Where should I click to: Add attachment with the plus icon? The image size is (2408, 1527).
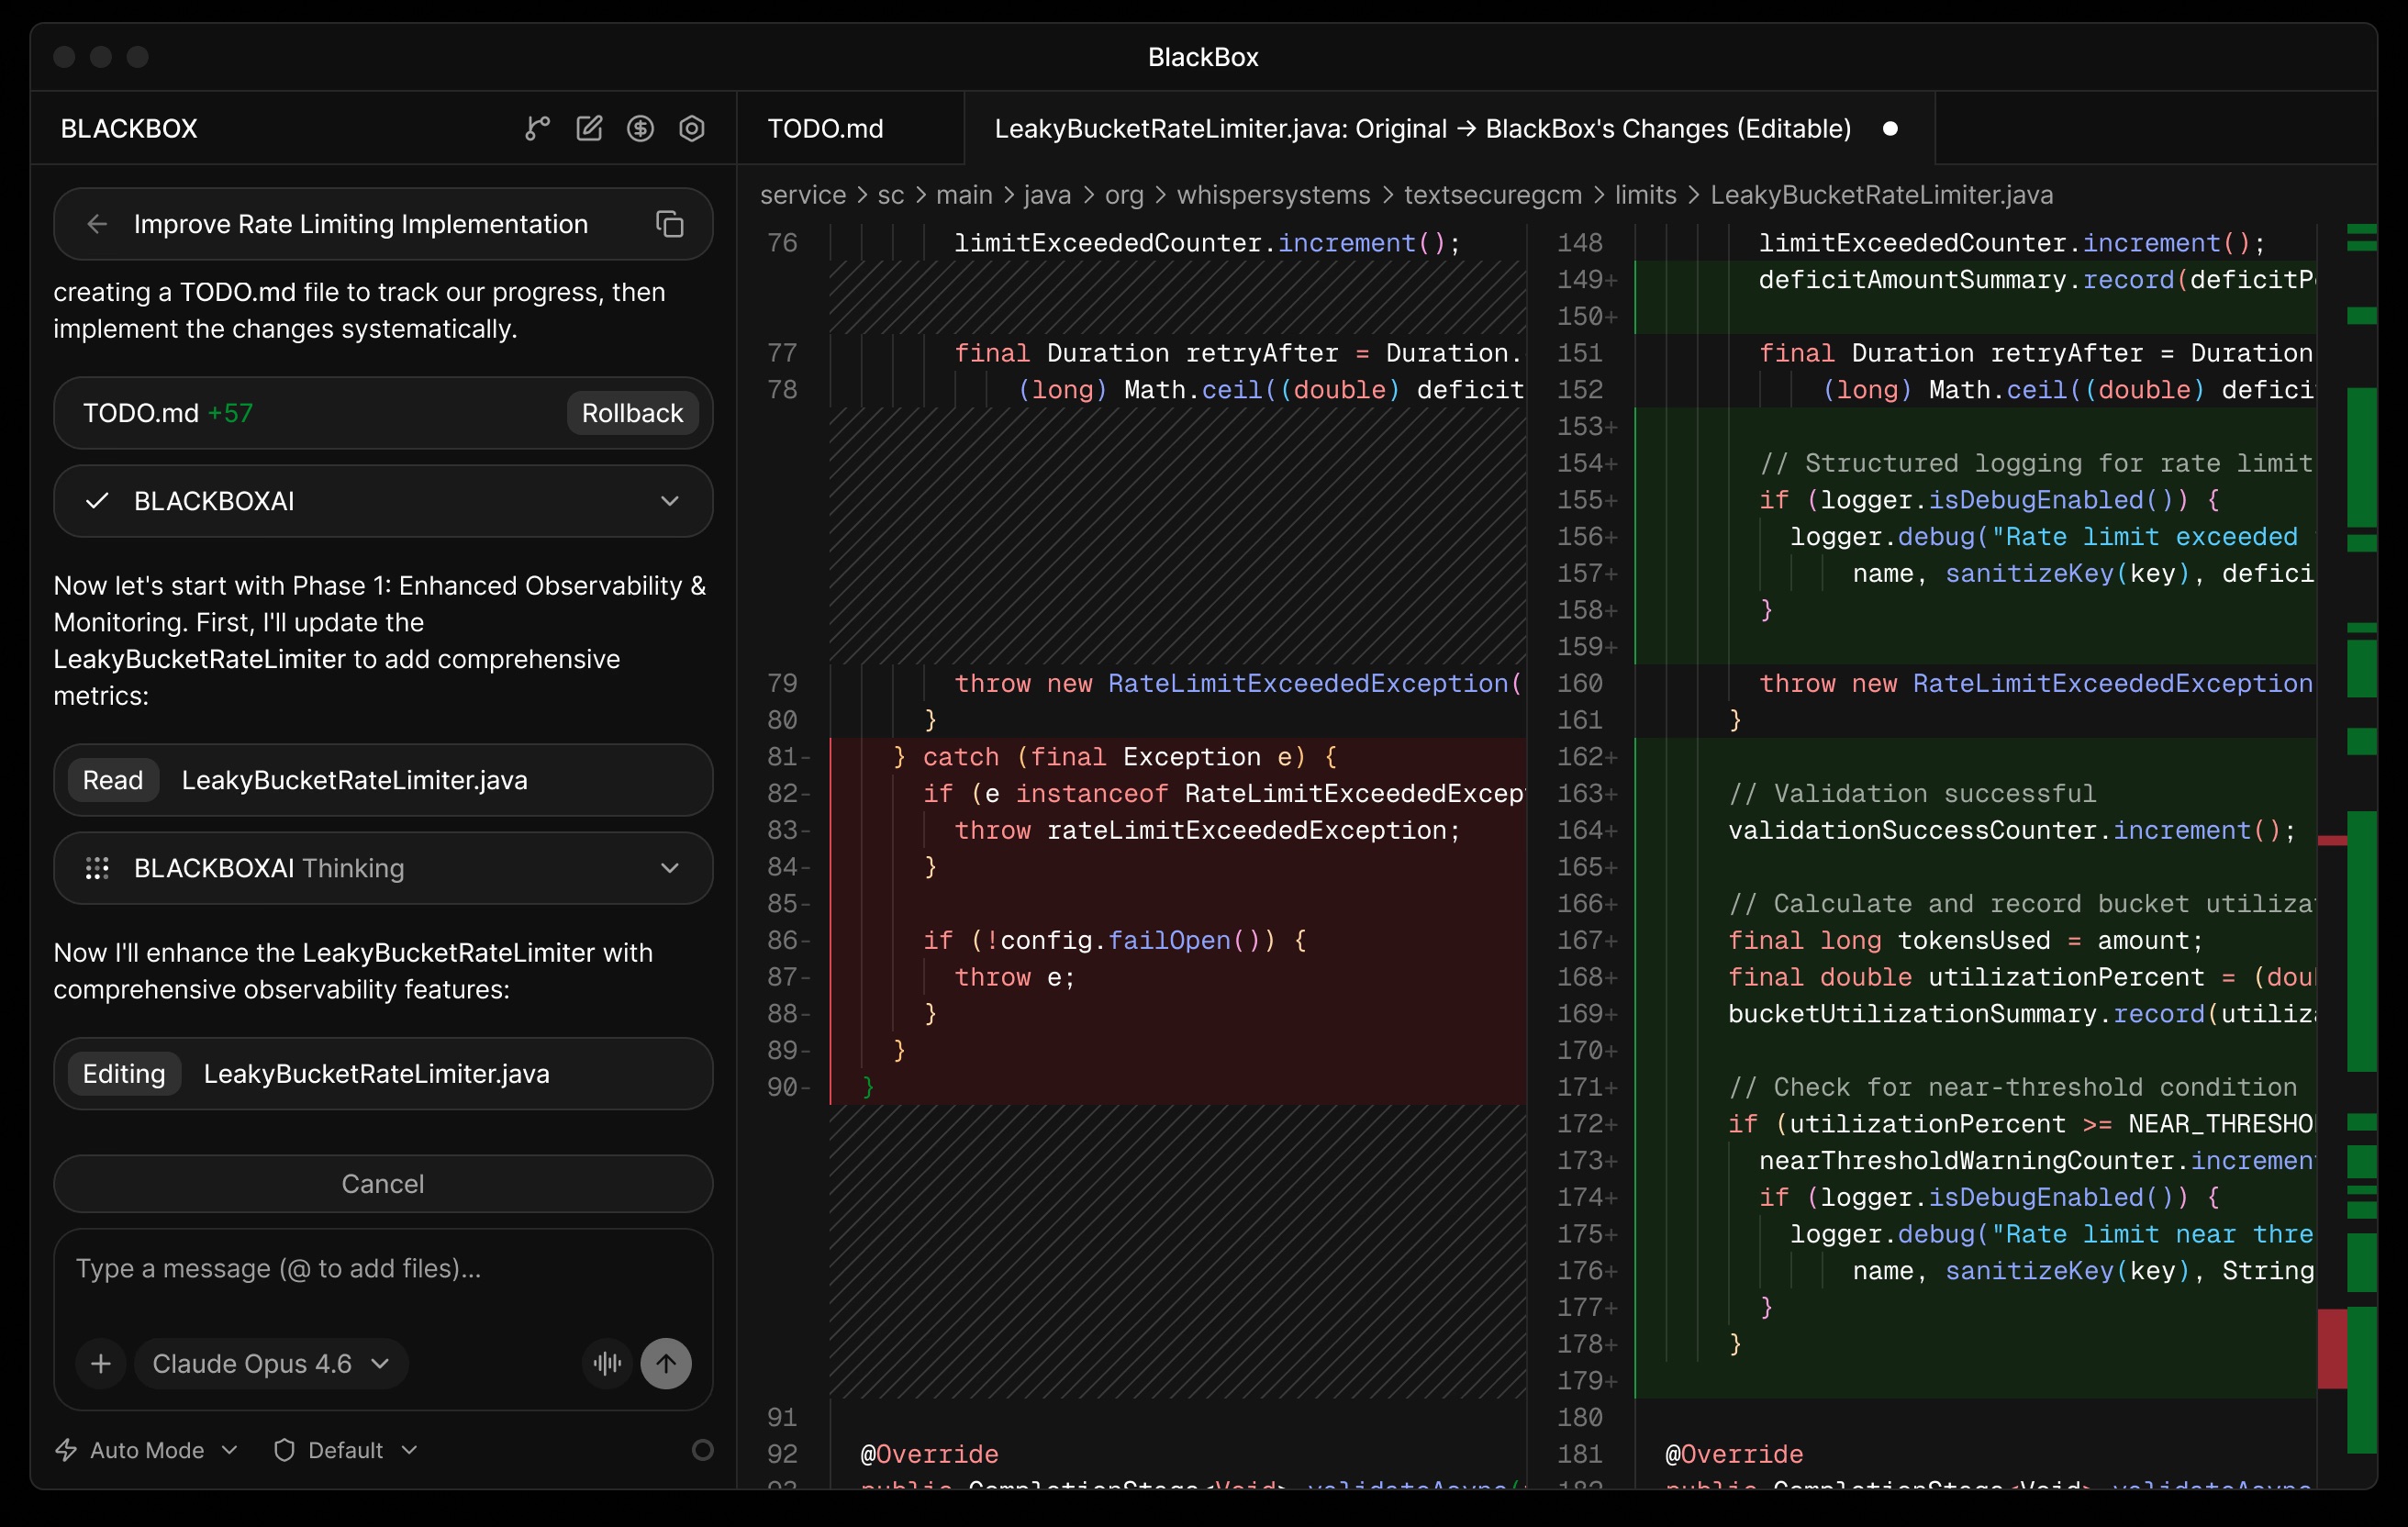point(101,1363)
